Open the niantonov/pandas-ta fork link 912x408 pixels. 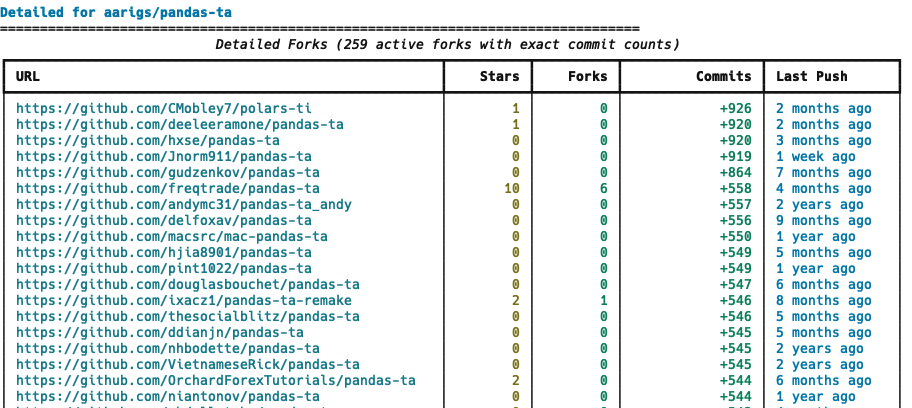click(x=168, y=396)
